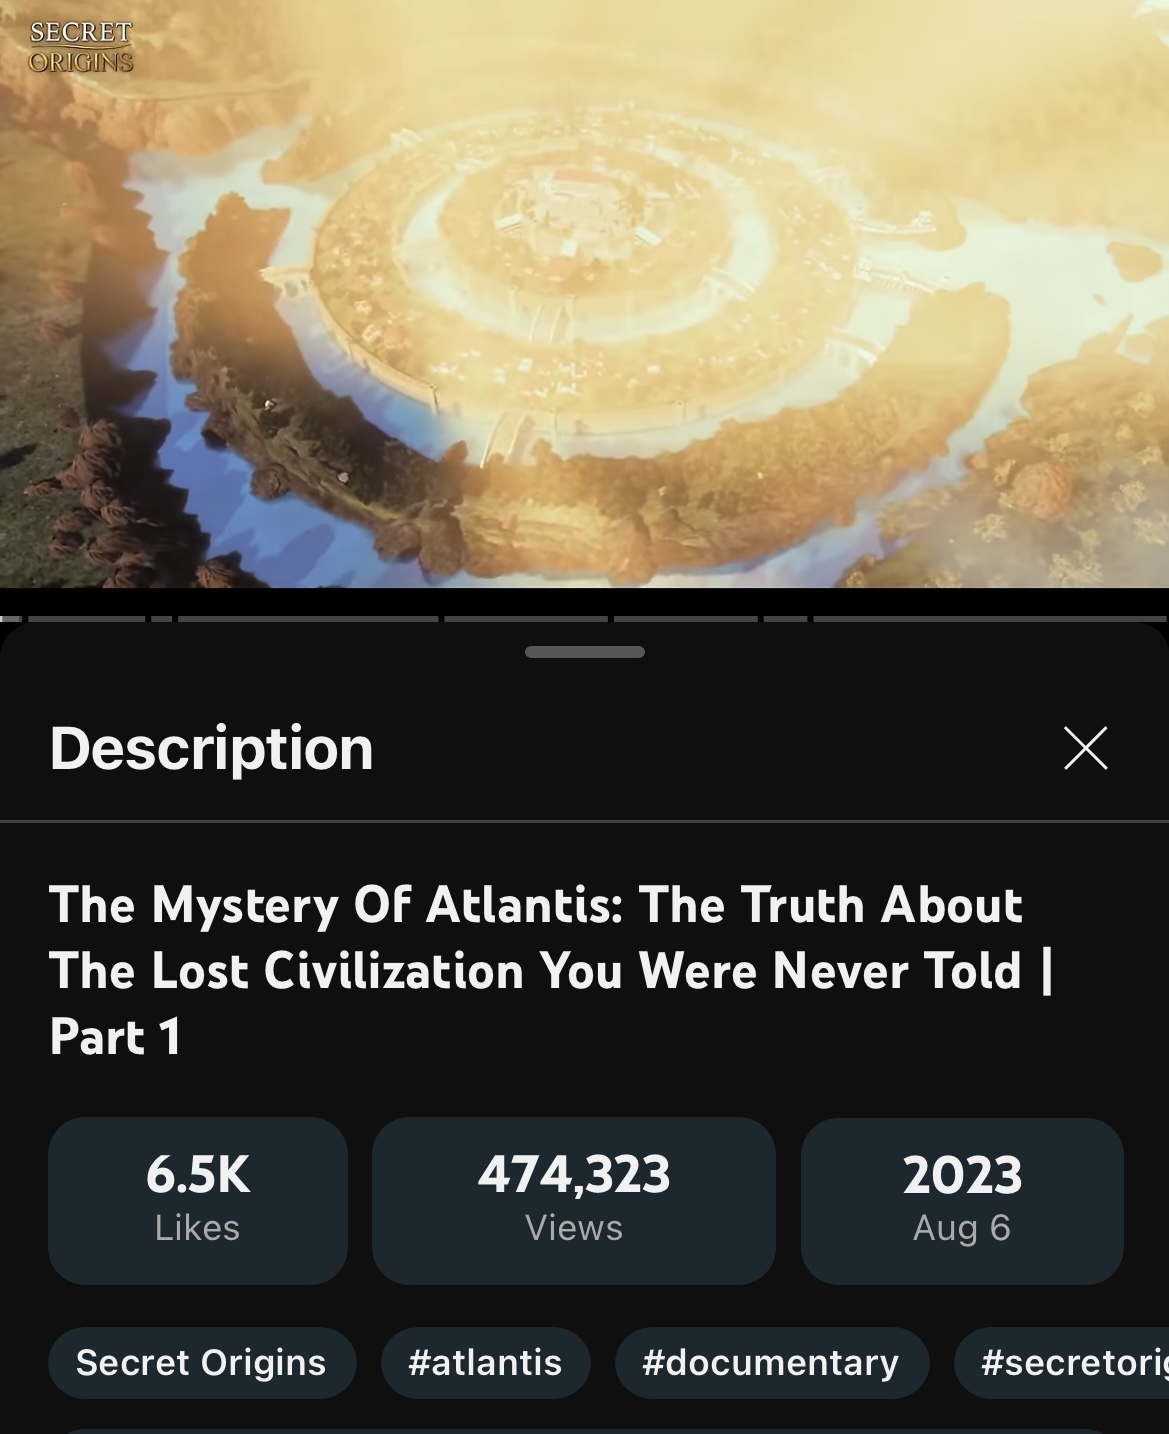Tap the 2023 Aug 6 date box
Screen dimensions: 1169x1434
point(962,1200)
